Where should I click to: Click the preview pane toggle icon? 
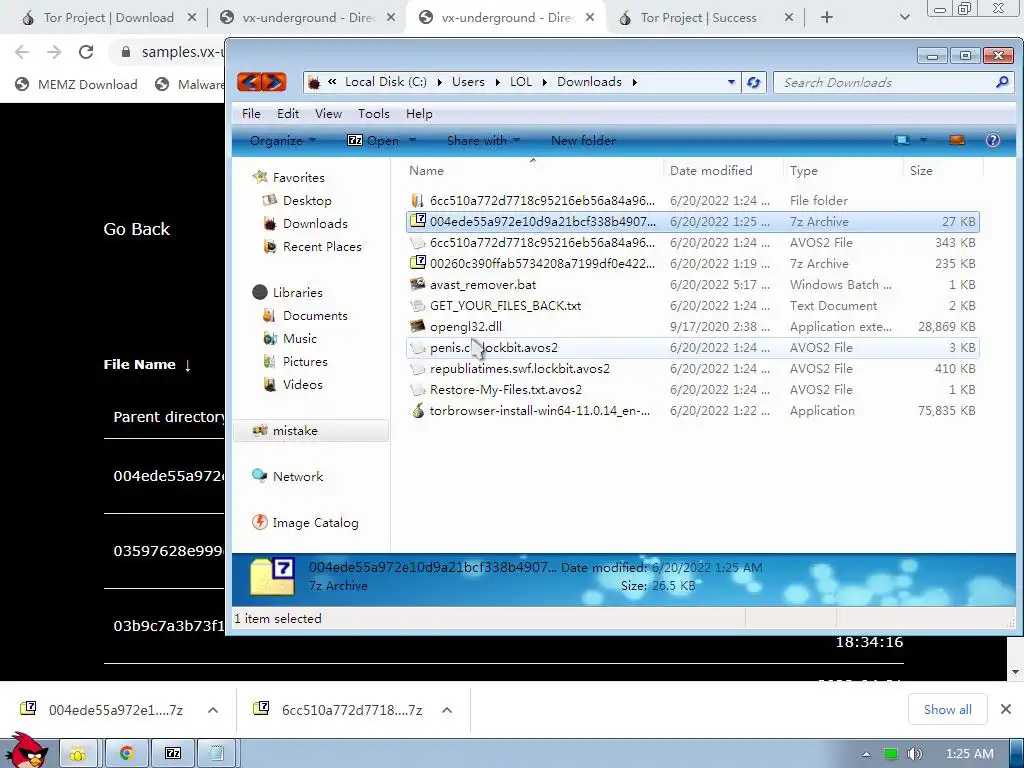(x=957, y=140)
